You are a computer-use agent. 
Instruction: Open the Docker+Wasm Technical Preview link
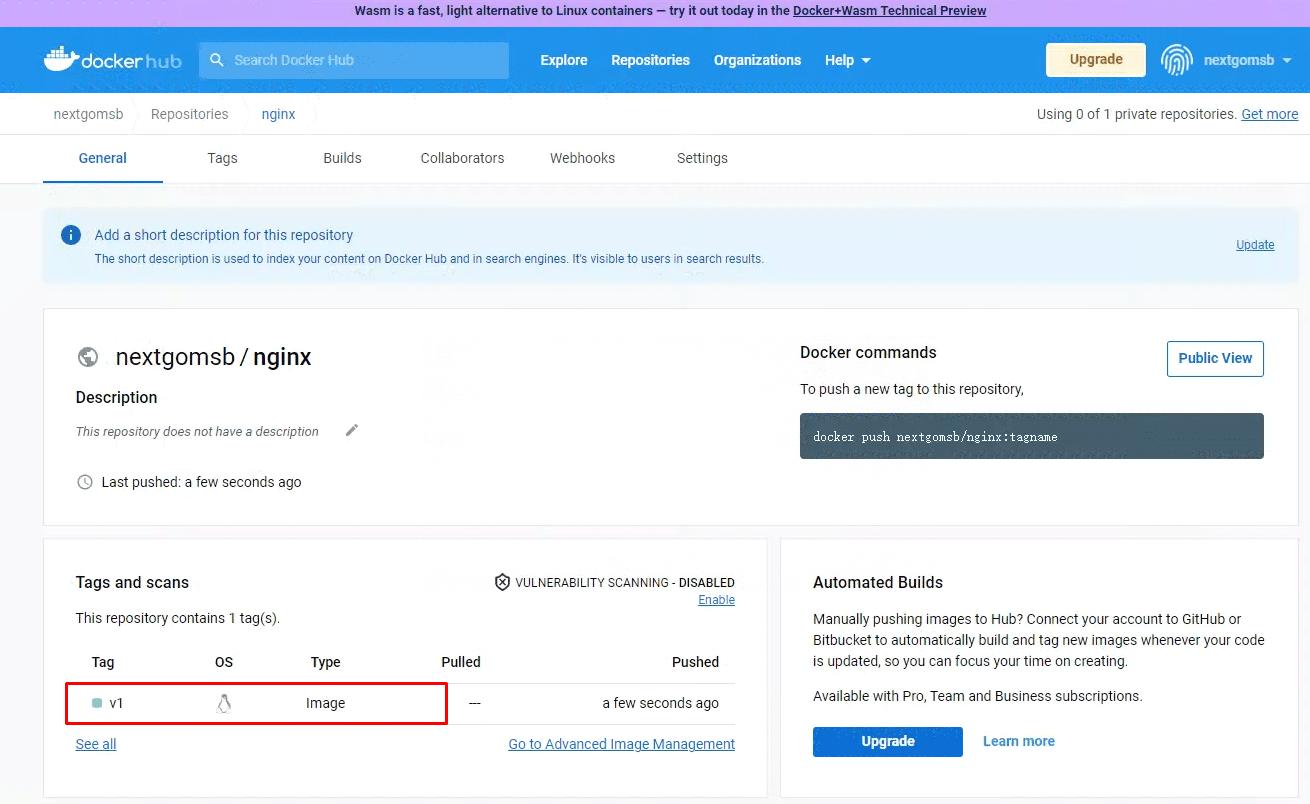[890, 11]
